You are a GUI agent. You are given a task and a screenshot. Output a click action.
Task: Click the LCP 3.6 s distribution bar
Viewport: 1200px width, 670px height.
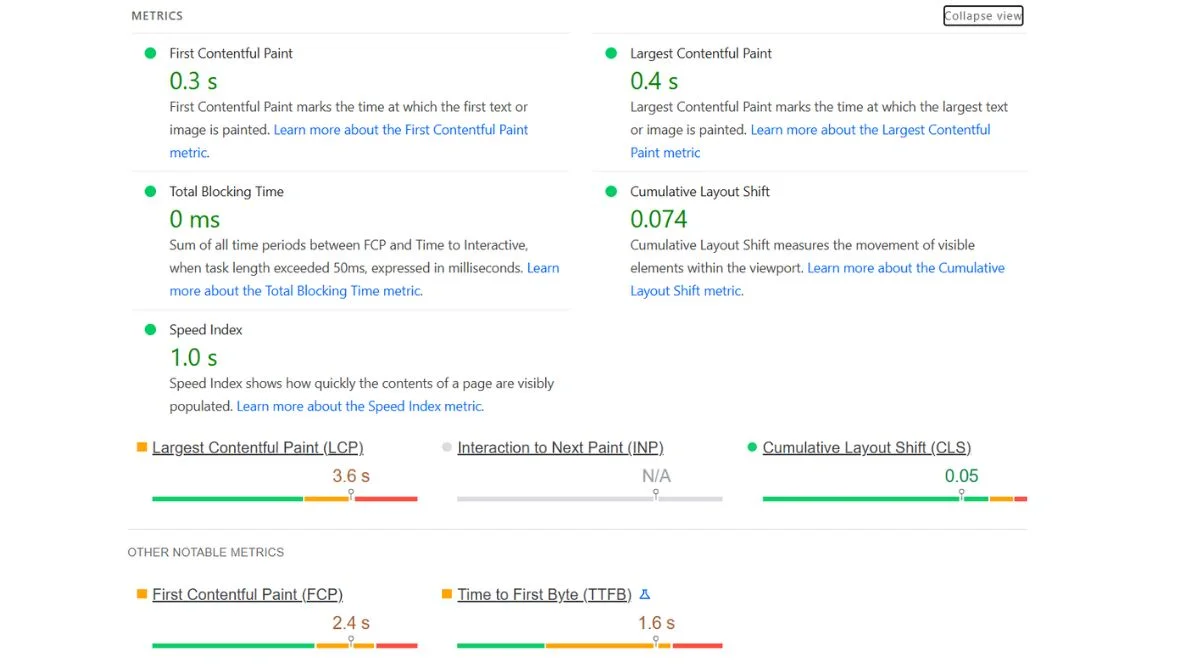(285, 498)
